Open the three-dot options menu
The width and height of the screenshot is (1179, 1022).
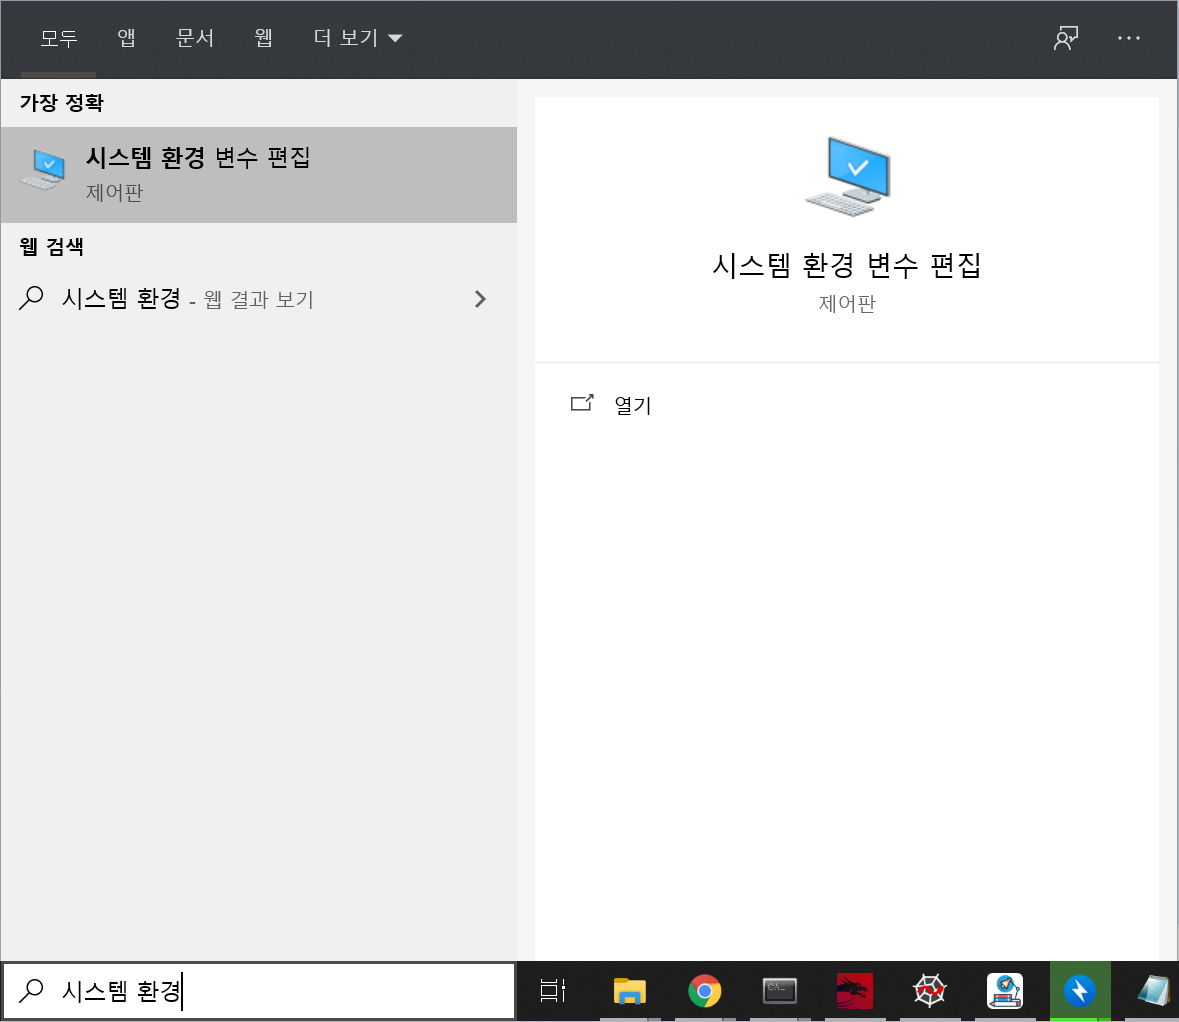[1128, 38]
